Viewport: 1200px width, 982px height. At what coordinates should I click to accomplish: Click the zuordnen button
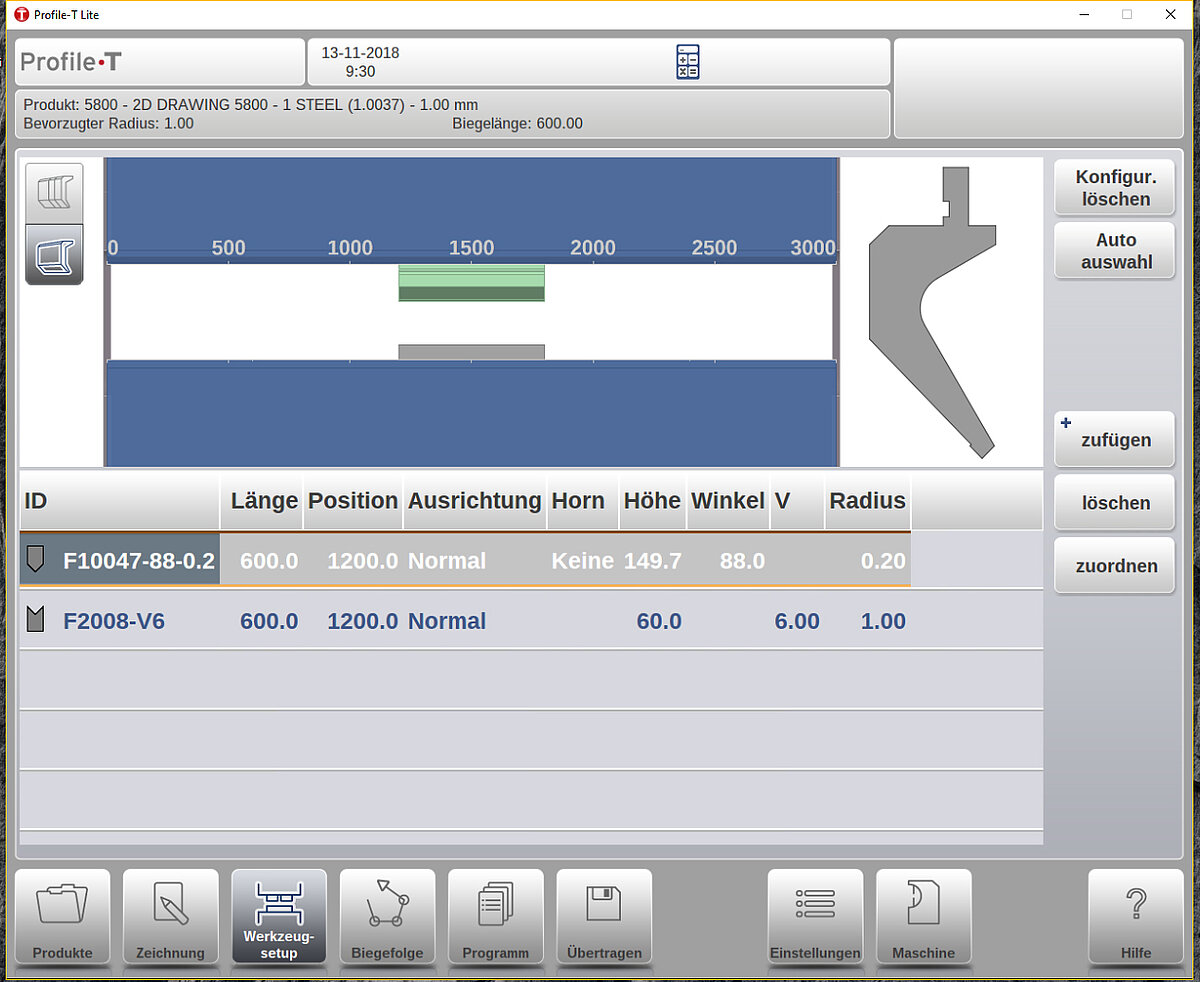(x=1114, y=566)
